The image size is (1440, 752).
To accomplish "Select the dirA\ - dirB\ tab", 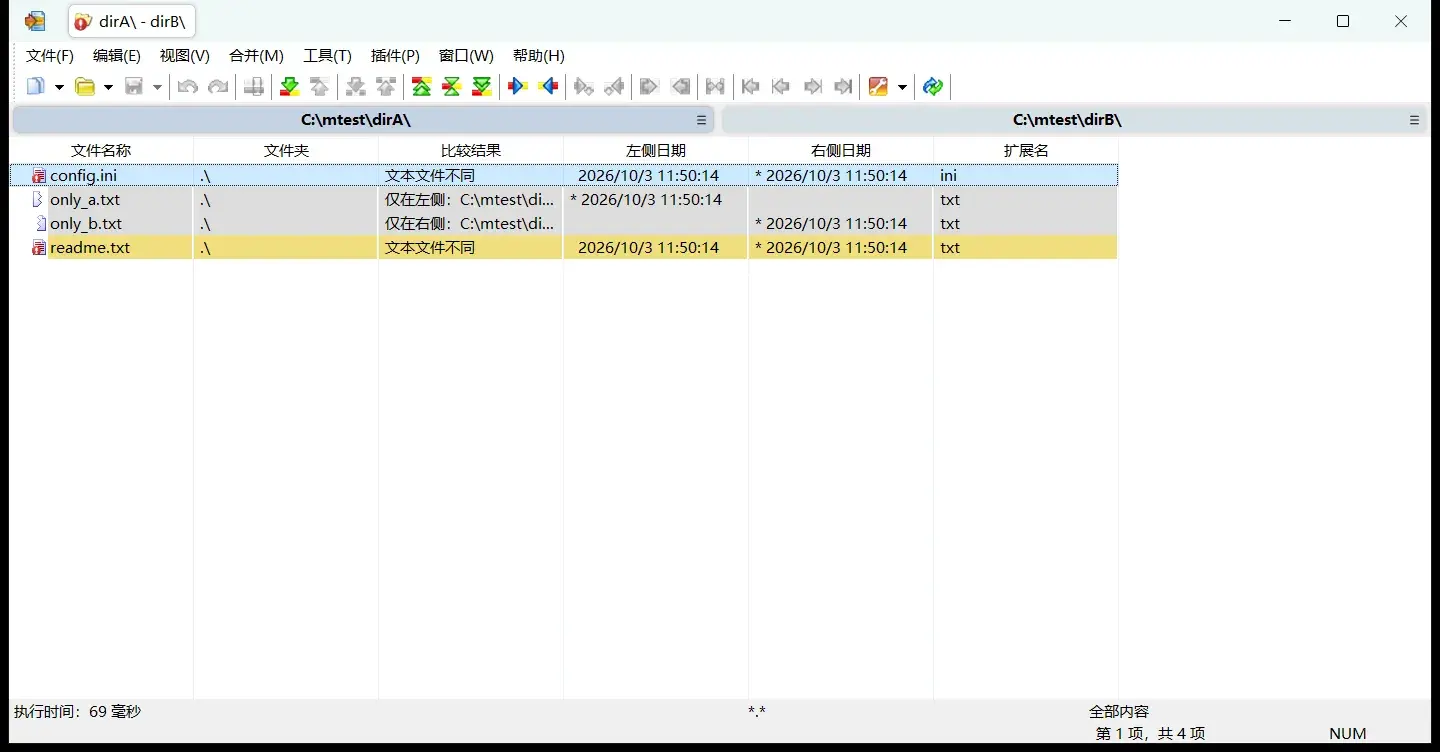I will 132,22.
